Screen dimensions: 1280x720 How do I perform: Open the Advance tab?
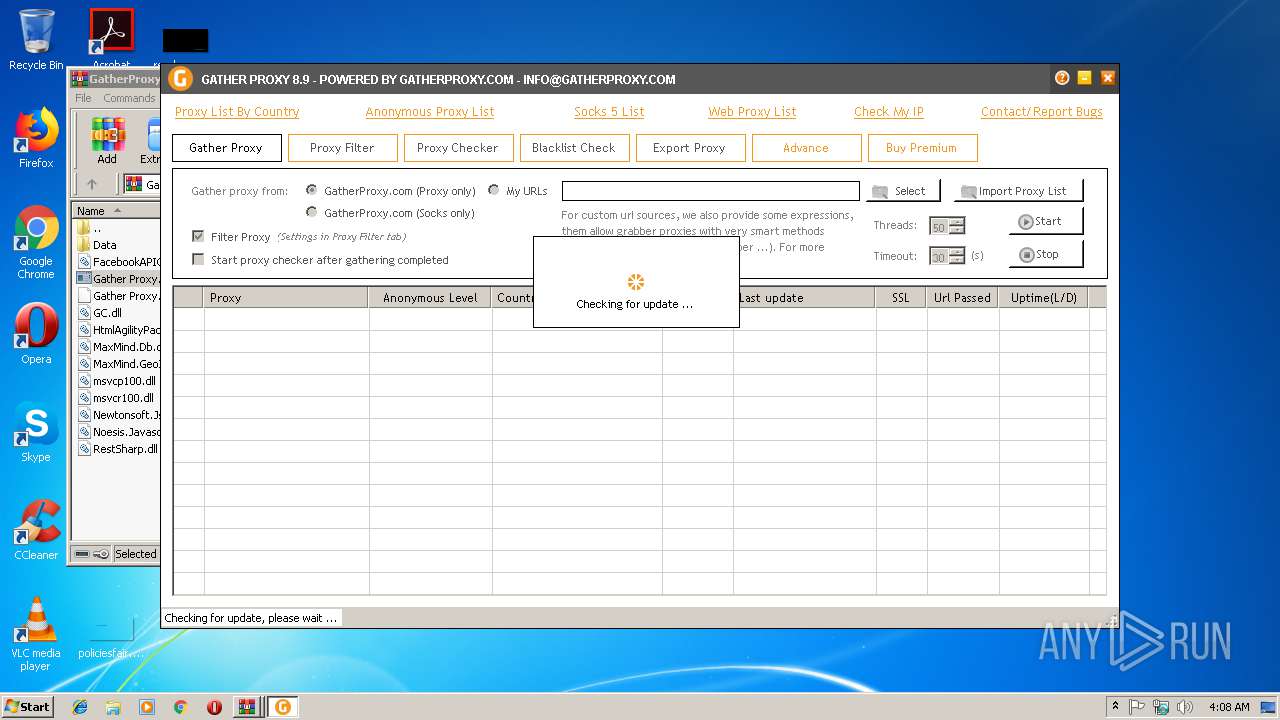806,148
